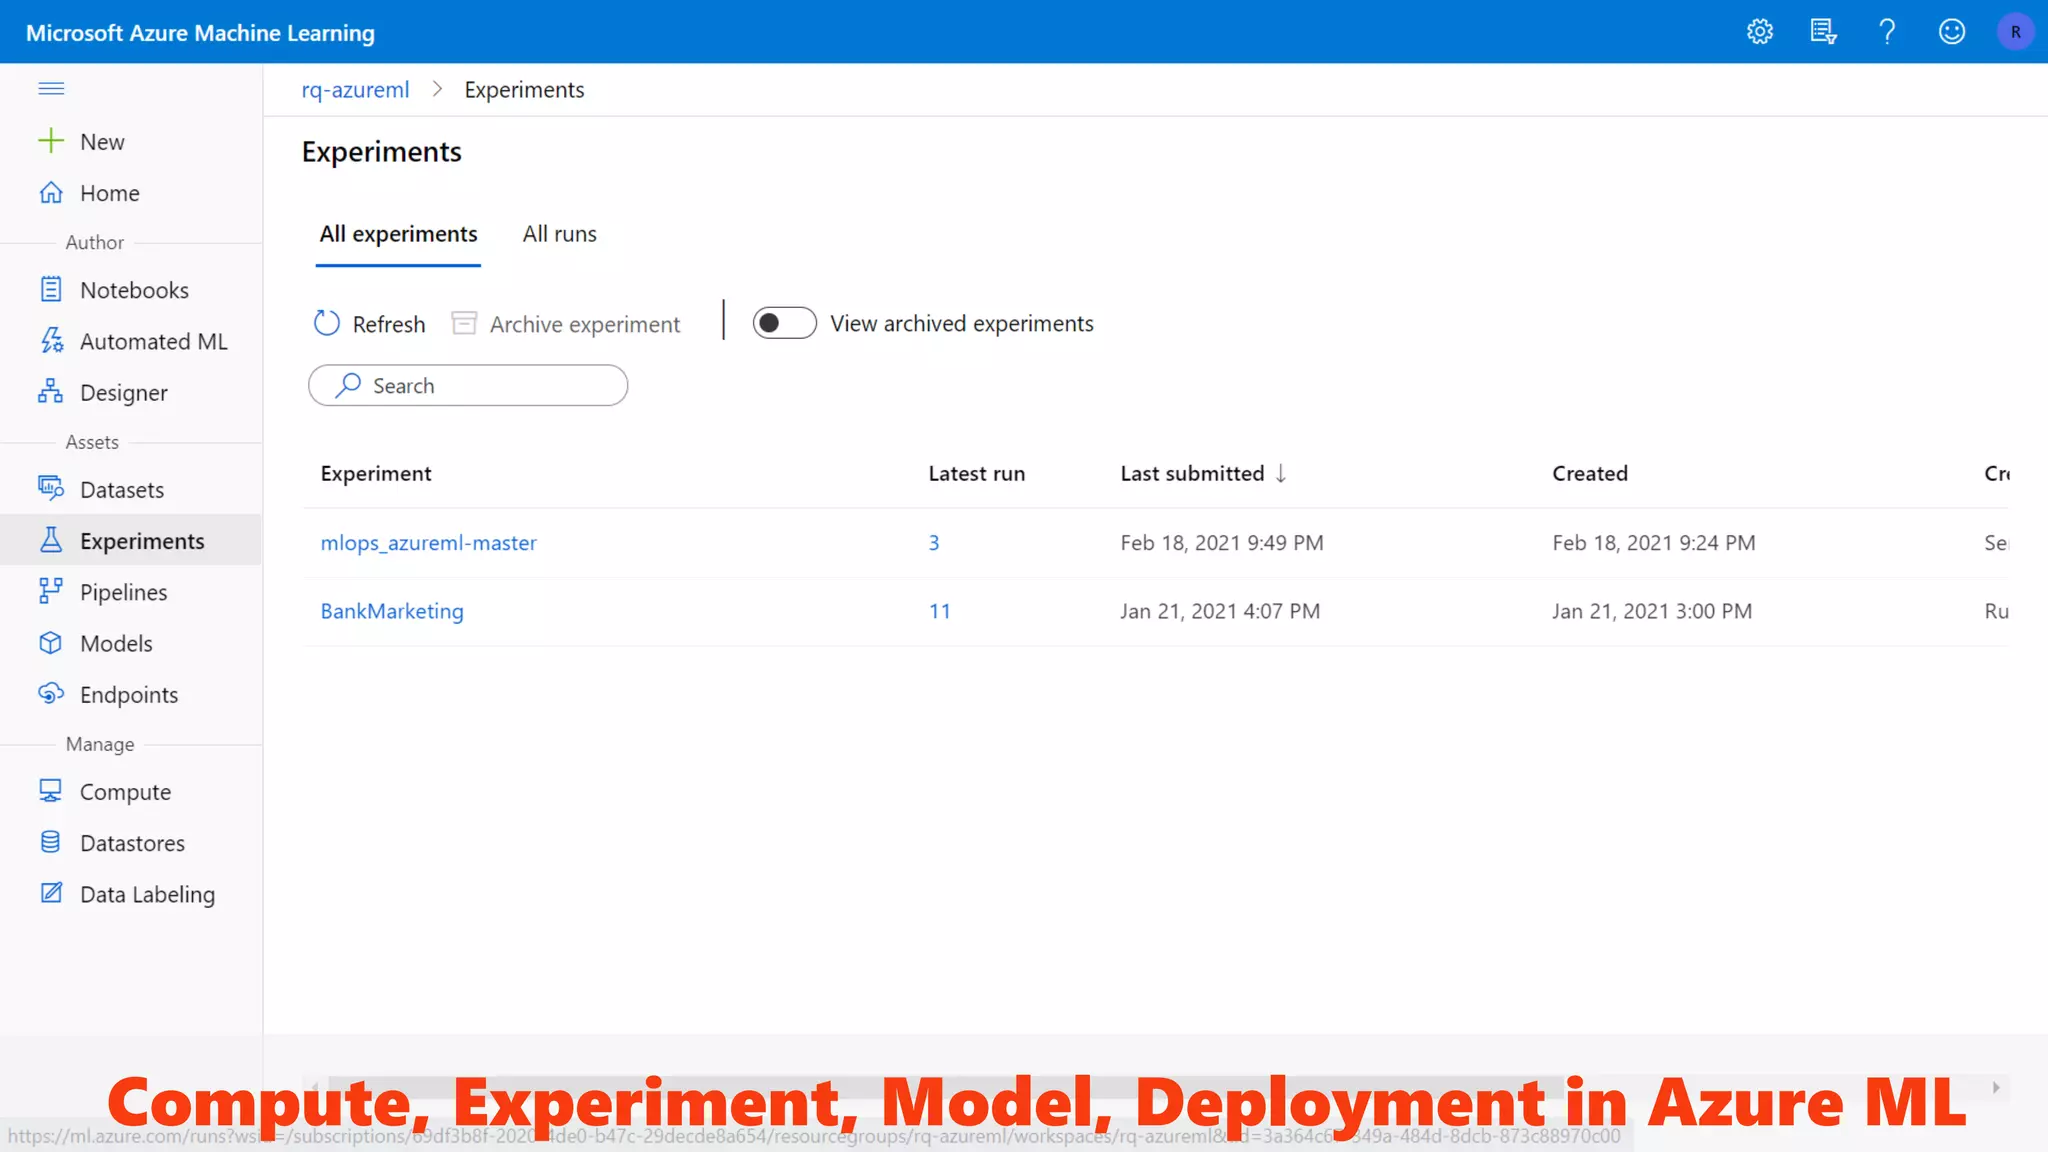Click the Notebooks icon in the sidebar

click(51, 289)
